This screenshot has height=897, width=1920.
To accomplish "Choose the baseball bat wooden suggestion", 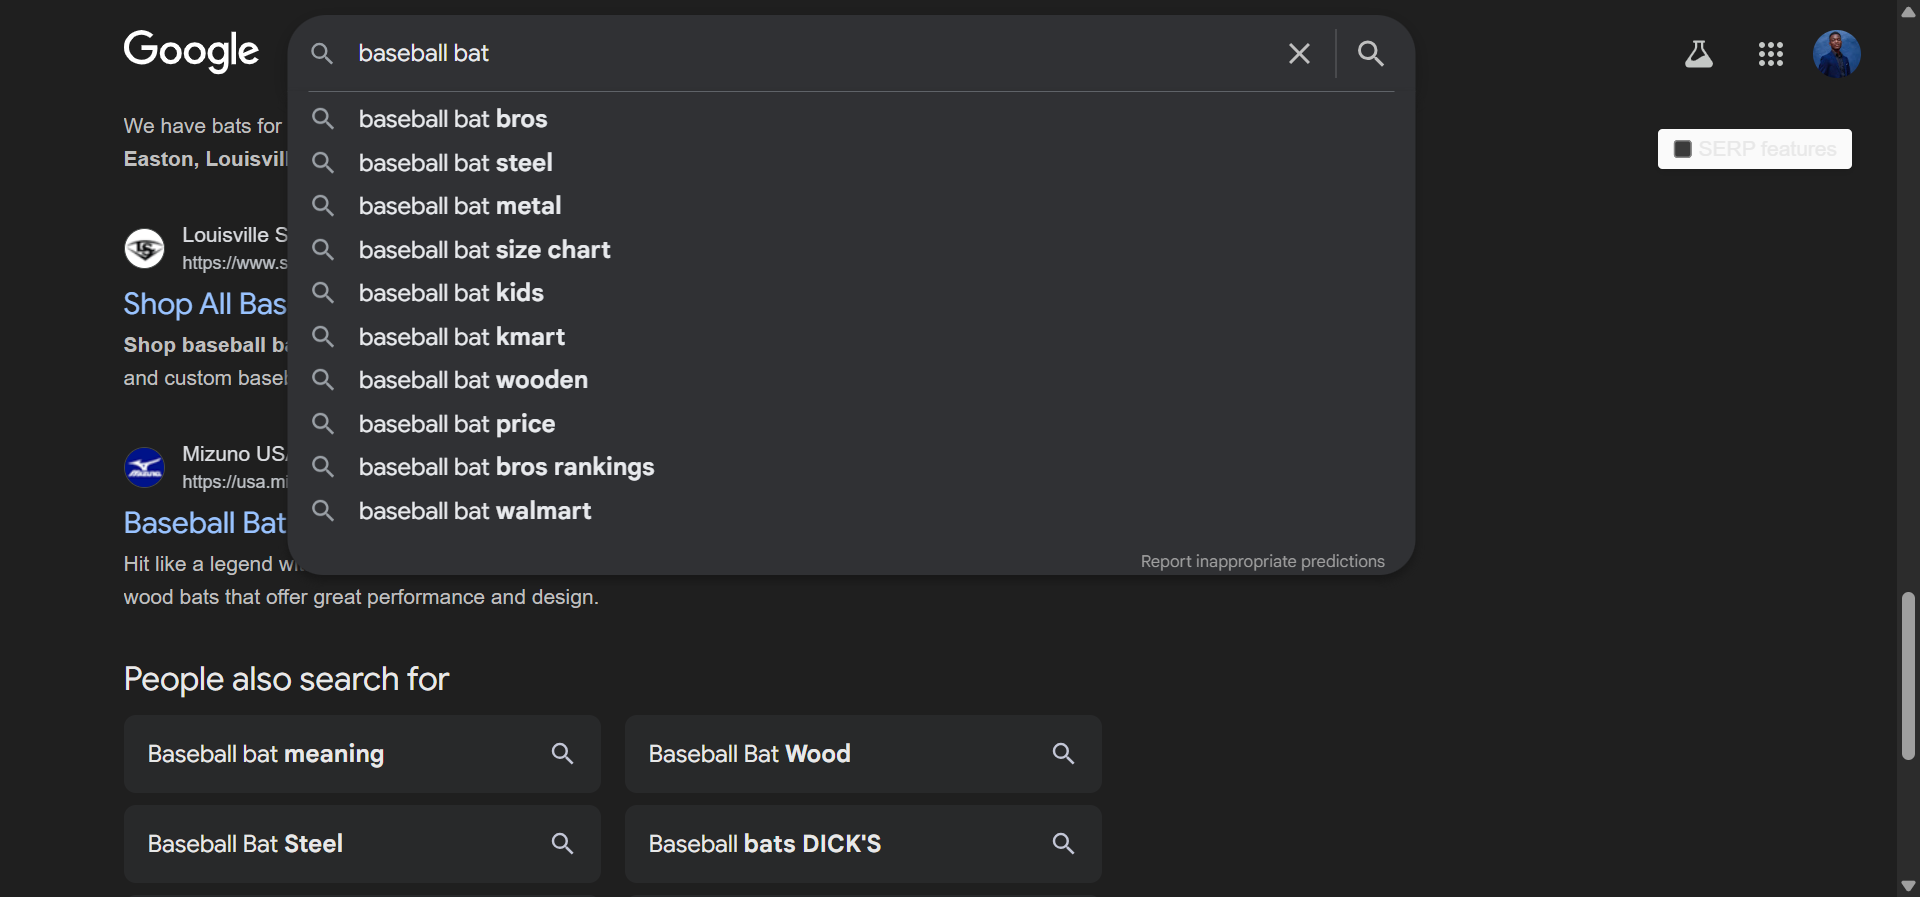I will (851, 380).
